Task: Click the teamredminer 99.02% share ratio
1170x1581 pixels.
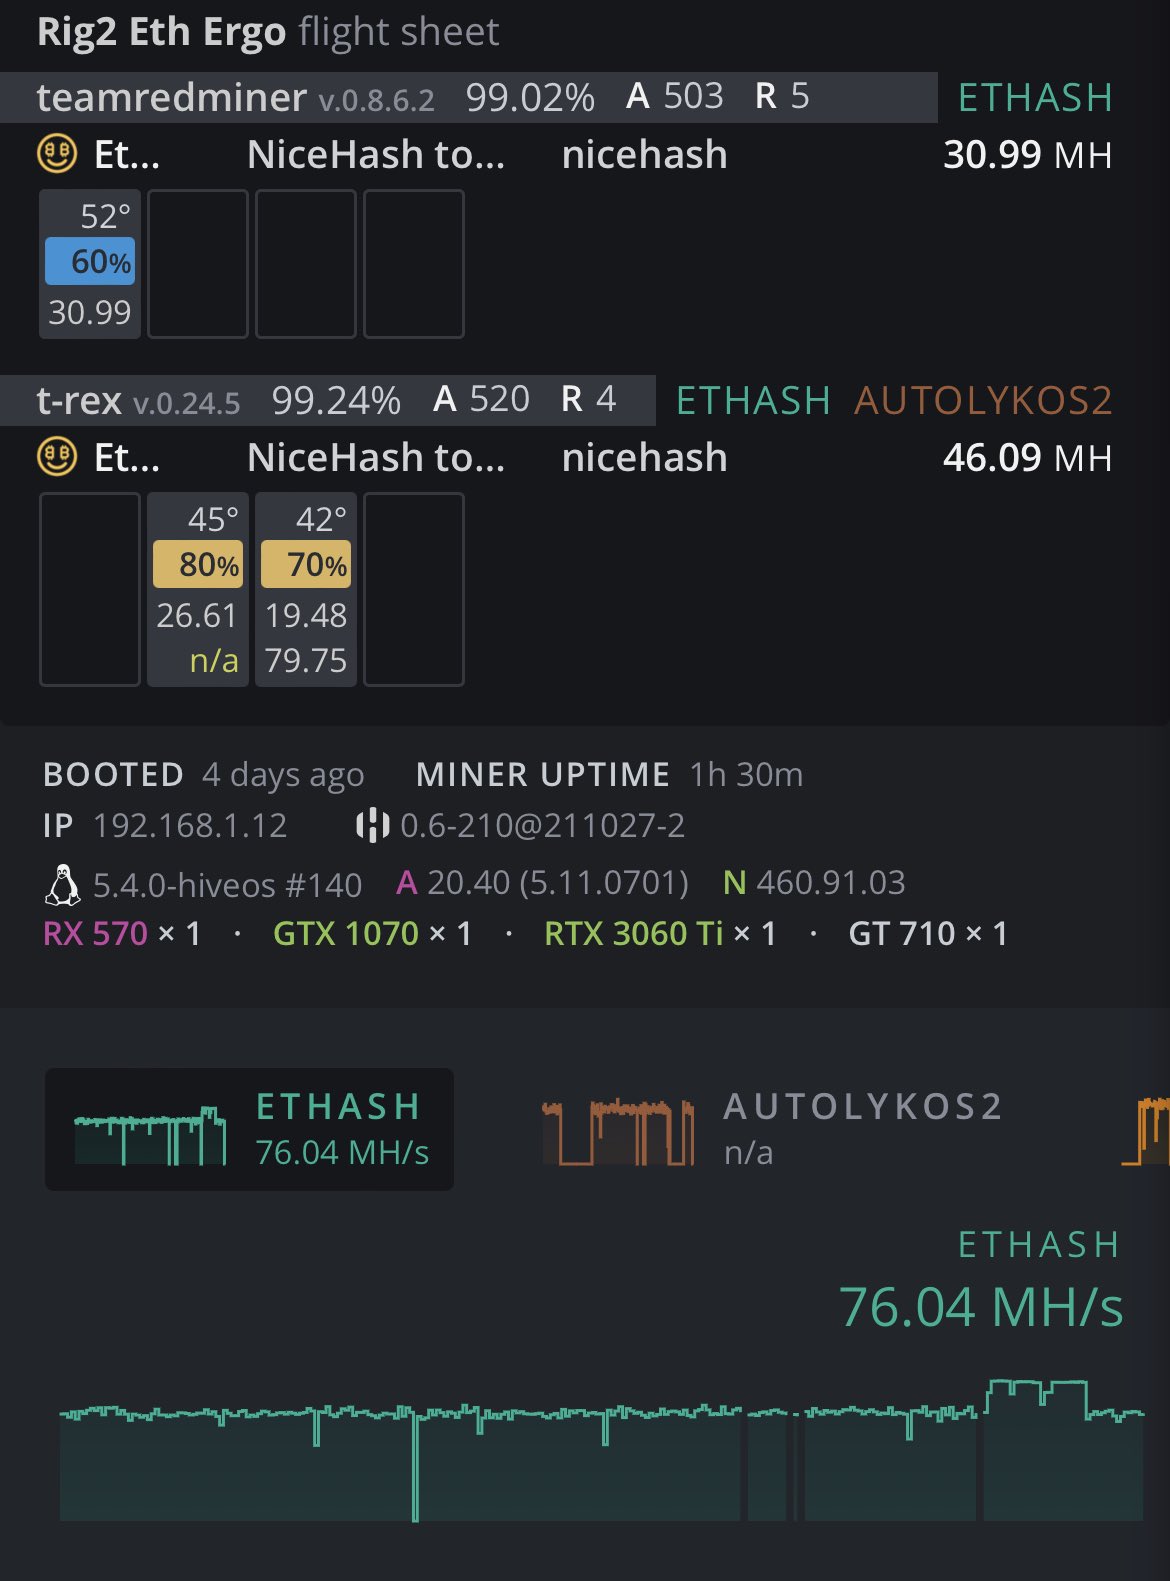Action: 530,97
